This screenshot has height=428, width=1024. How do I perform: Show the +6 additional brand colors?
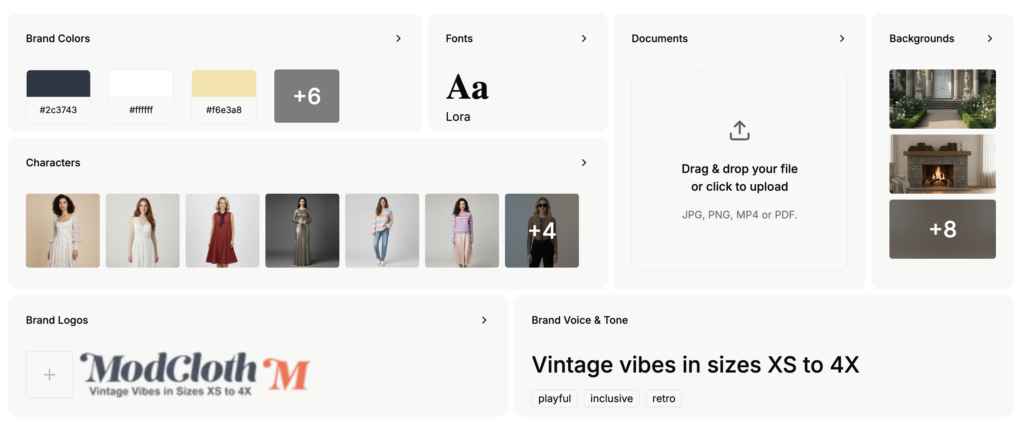[x=307, y=96]
